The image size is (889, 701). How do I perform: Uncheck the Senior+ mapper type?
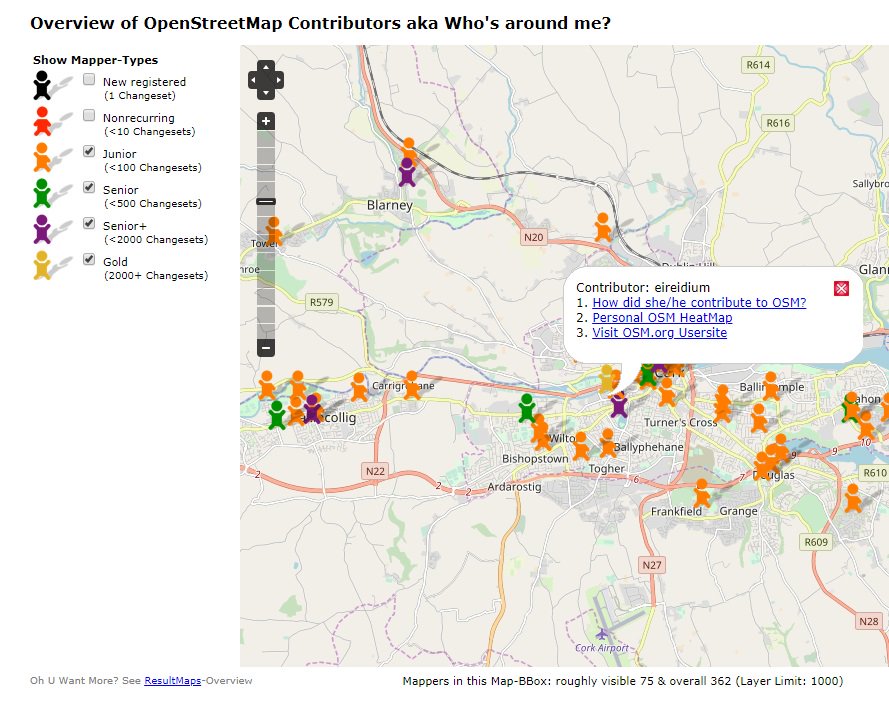89,223
